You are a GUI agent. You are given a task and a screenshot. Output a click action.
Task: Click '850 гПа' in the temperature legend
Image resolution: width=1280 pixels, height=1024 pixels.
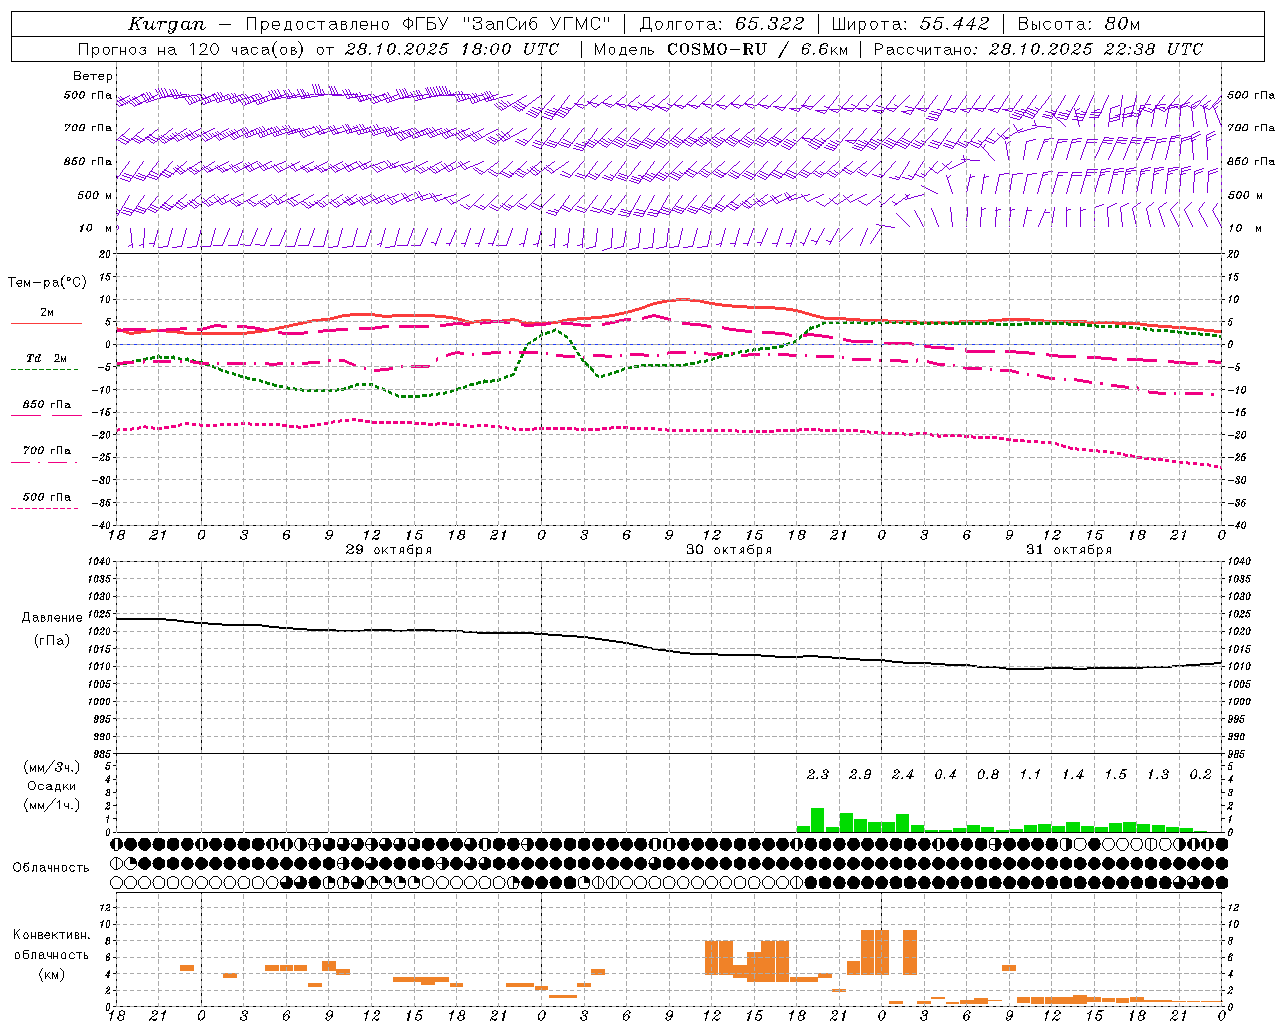pos(47,405)
